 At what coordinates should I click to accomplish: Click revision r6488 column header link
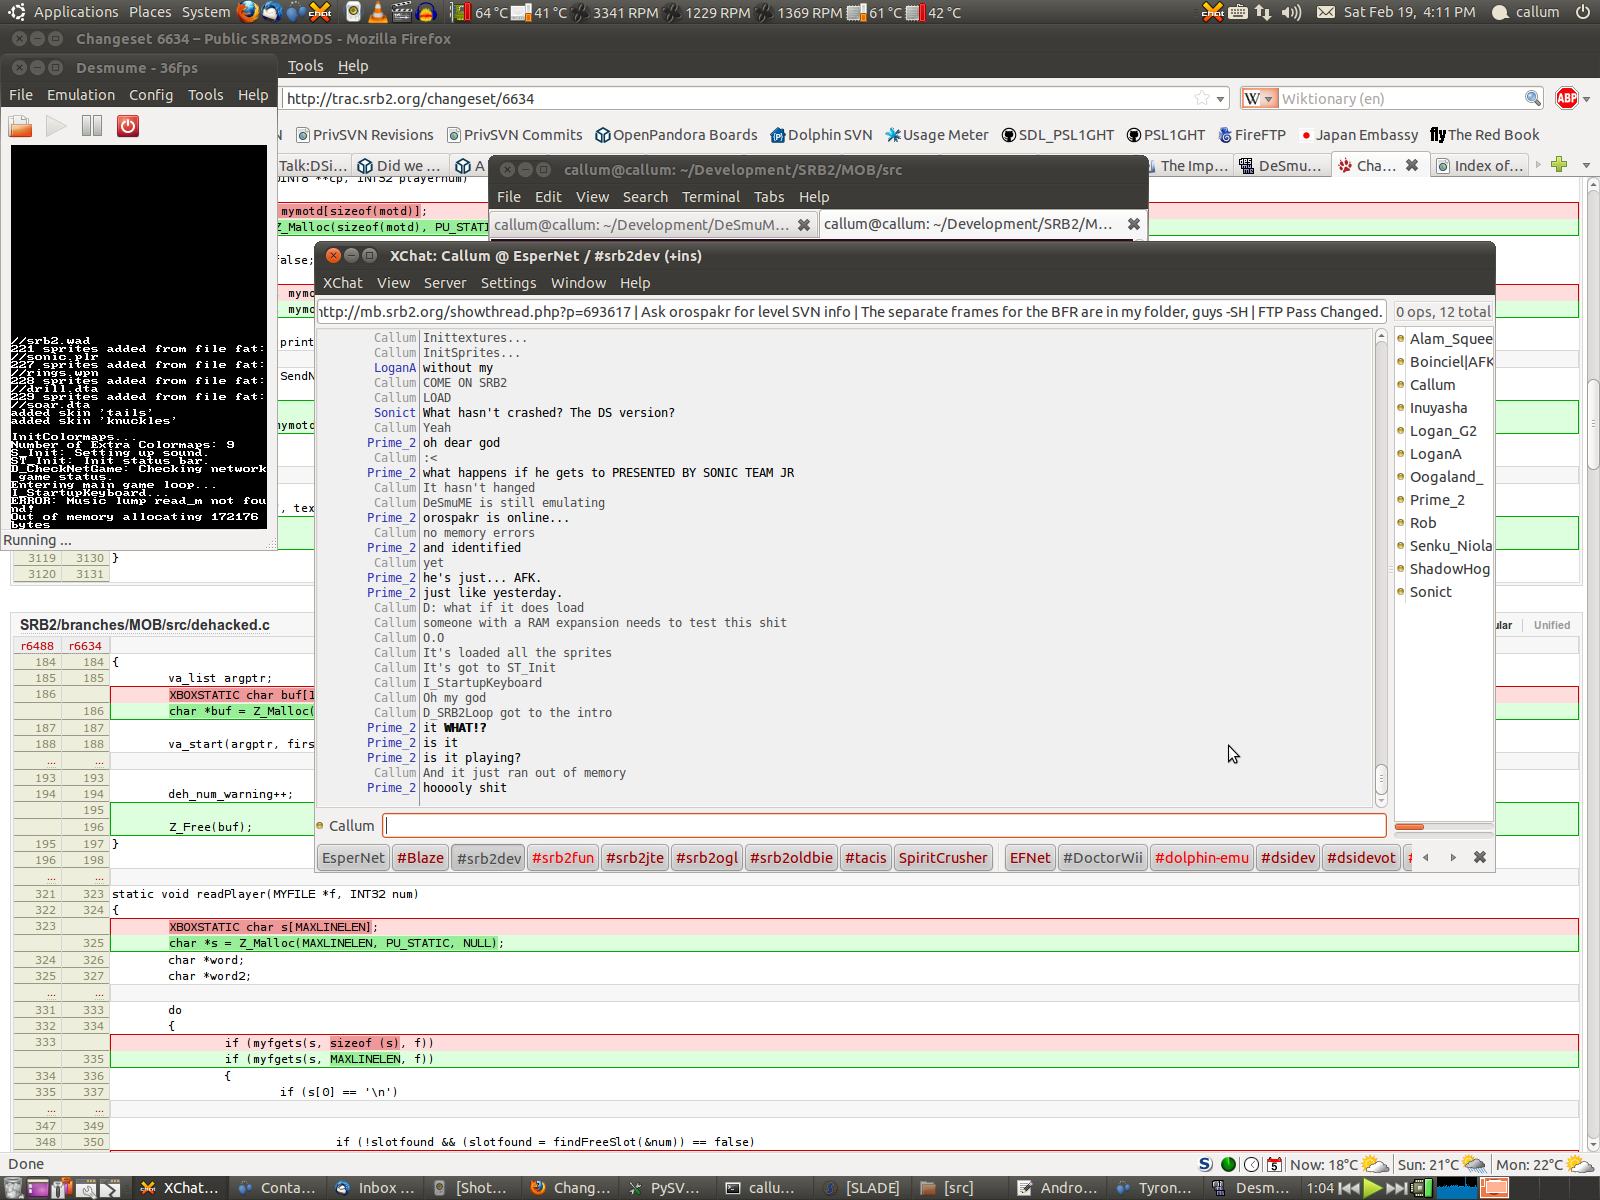(x=37, y=646)
